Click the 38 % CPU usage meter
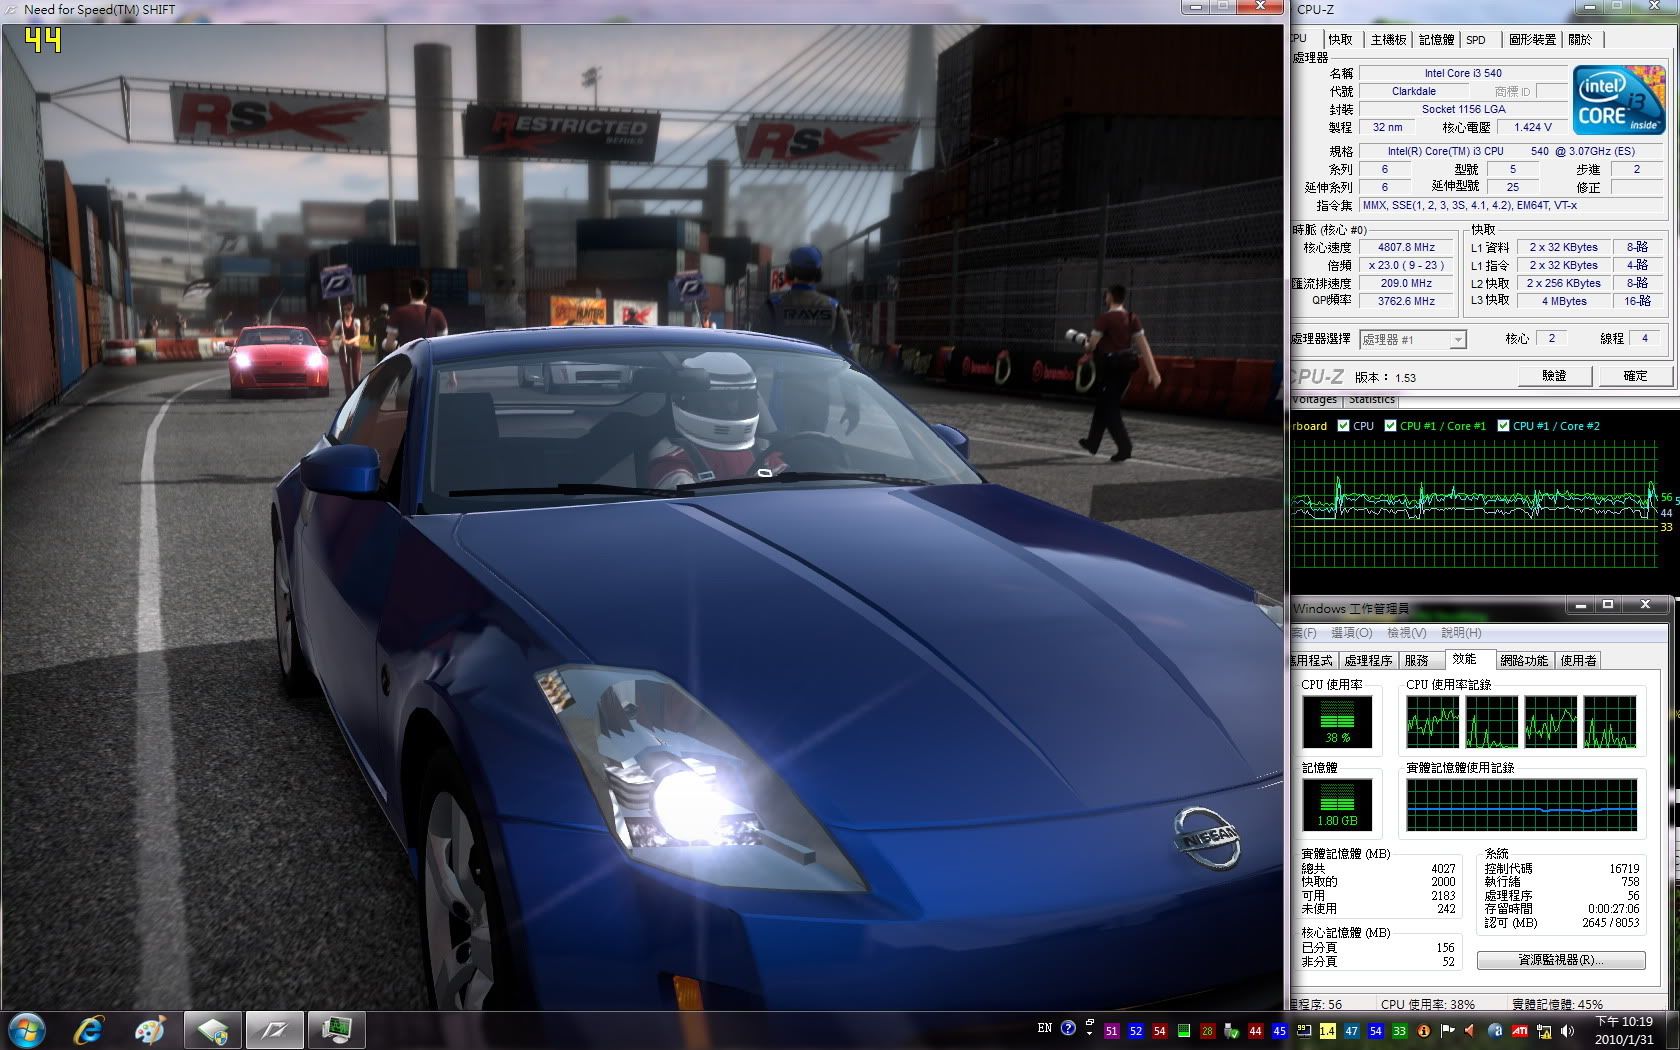 coord(1337,722)
